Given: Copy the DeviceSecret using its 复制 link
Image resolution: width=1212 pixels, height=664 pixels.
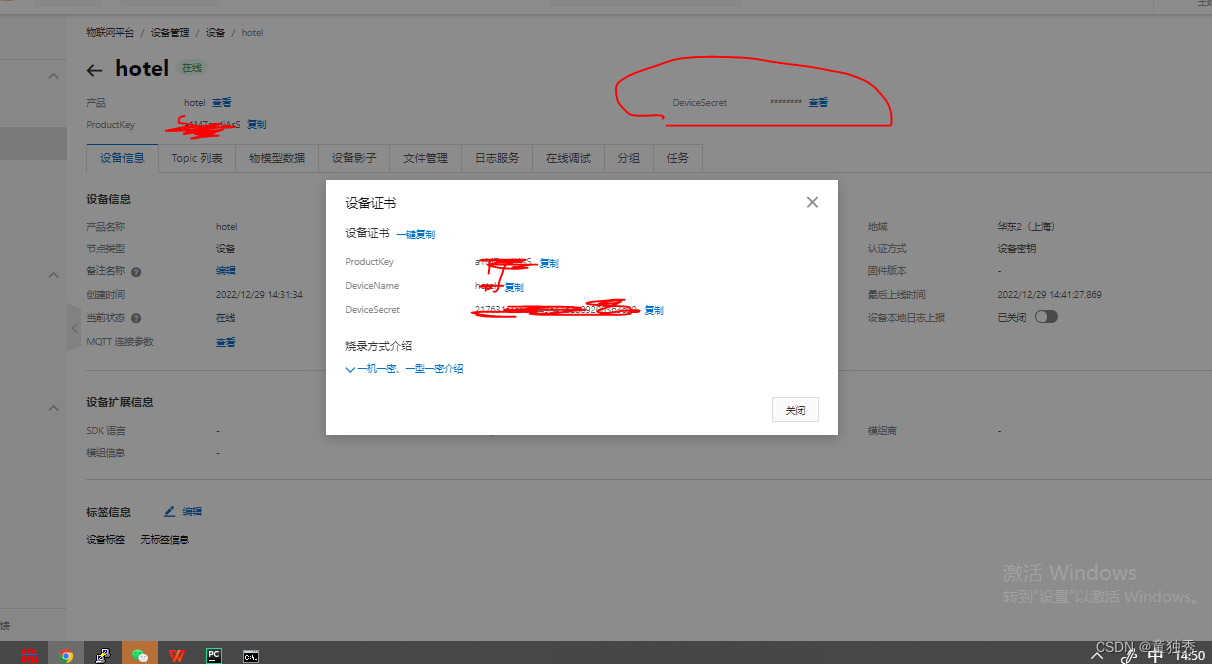Looking at the screenshot, I should pos(653,309).
